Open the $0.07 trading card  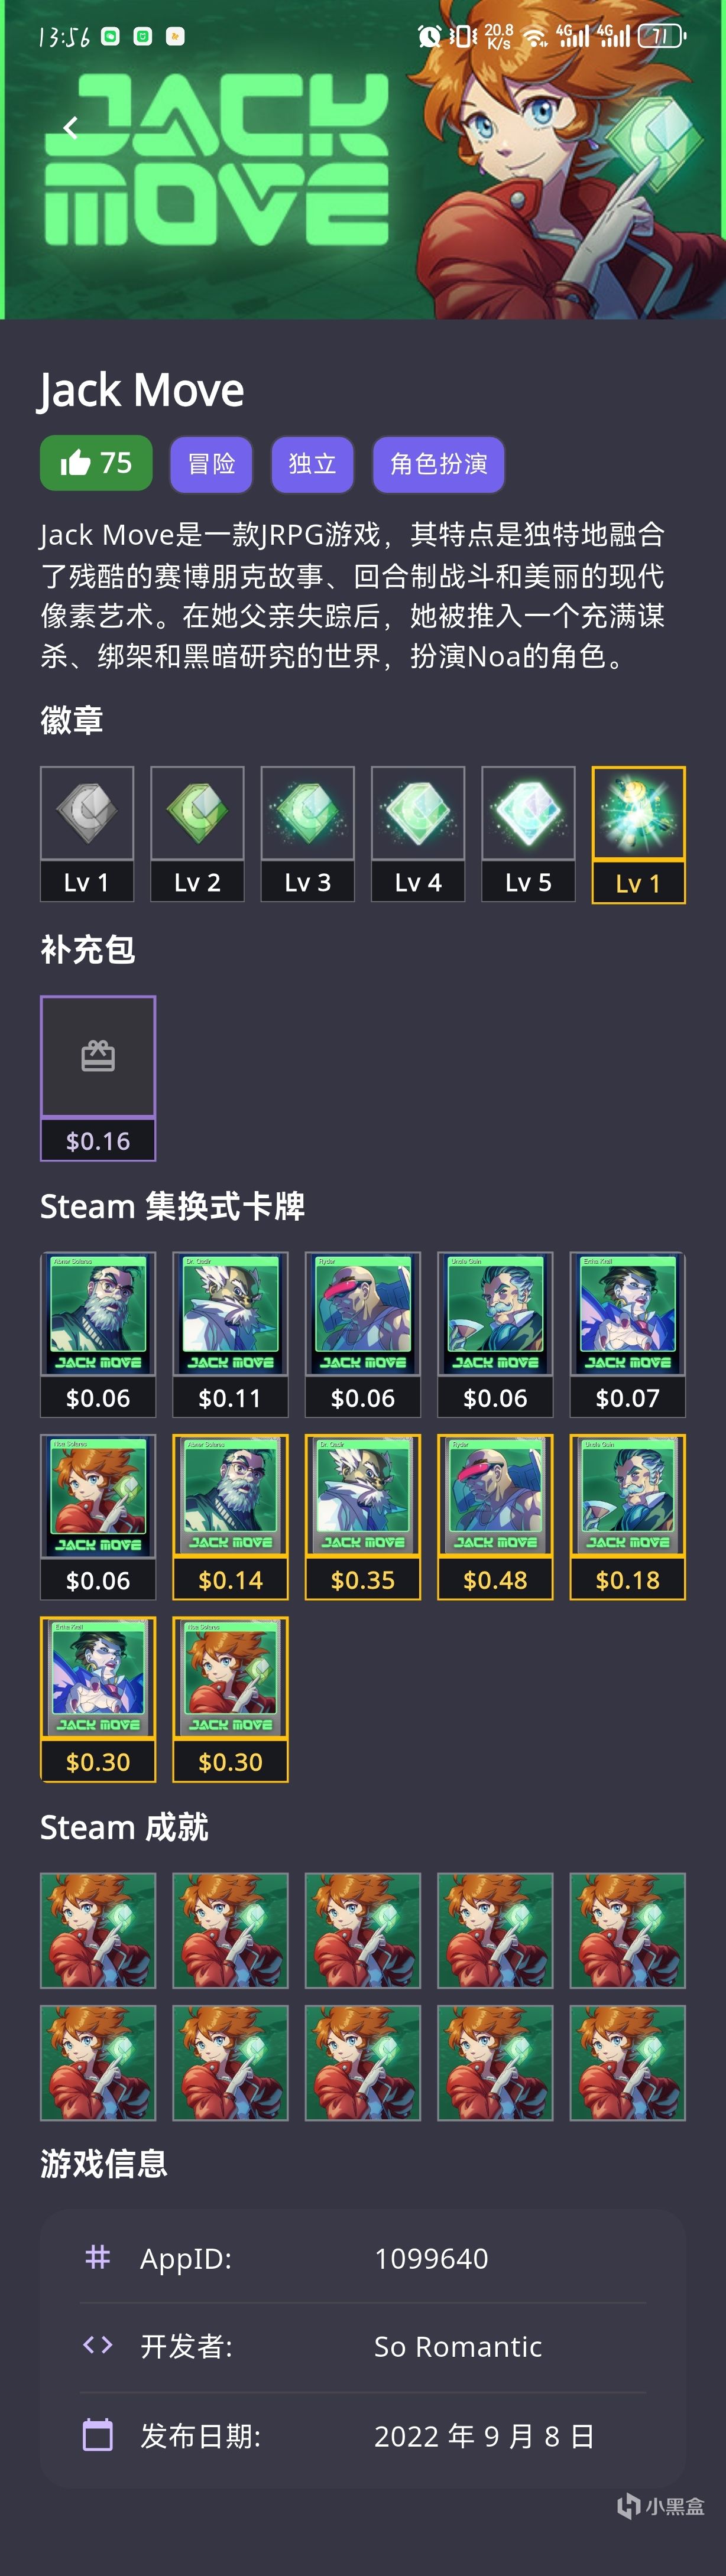click(628, 1334)
